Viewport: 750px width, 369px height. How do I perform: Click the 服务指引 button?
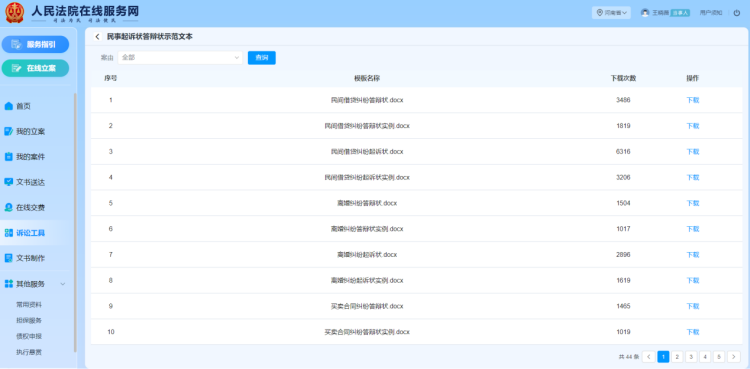point(35,45)
